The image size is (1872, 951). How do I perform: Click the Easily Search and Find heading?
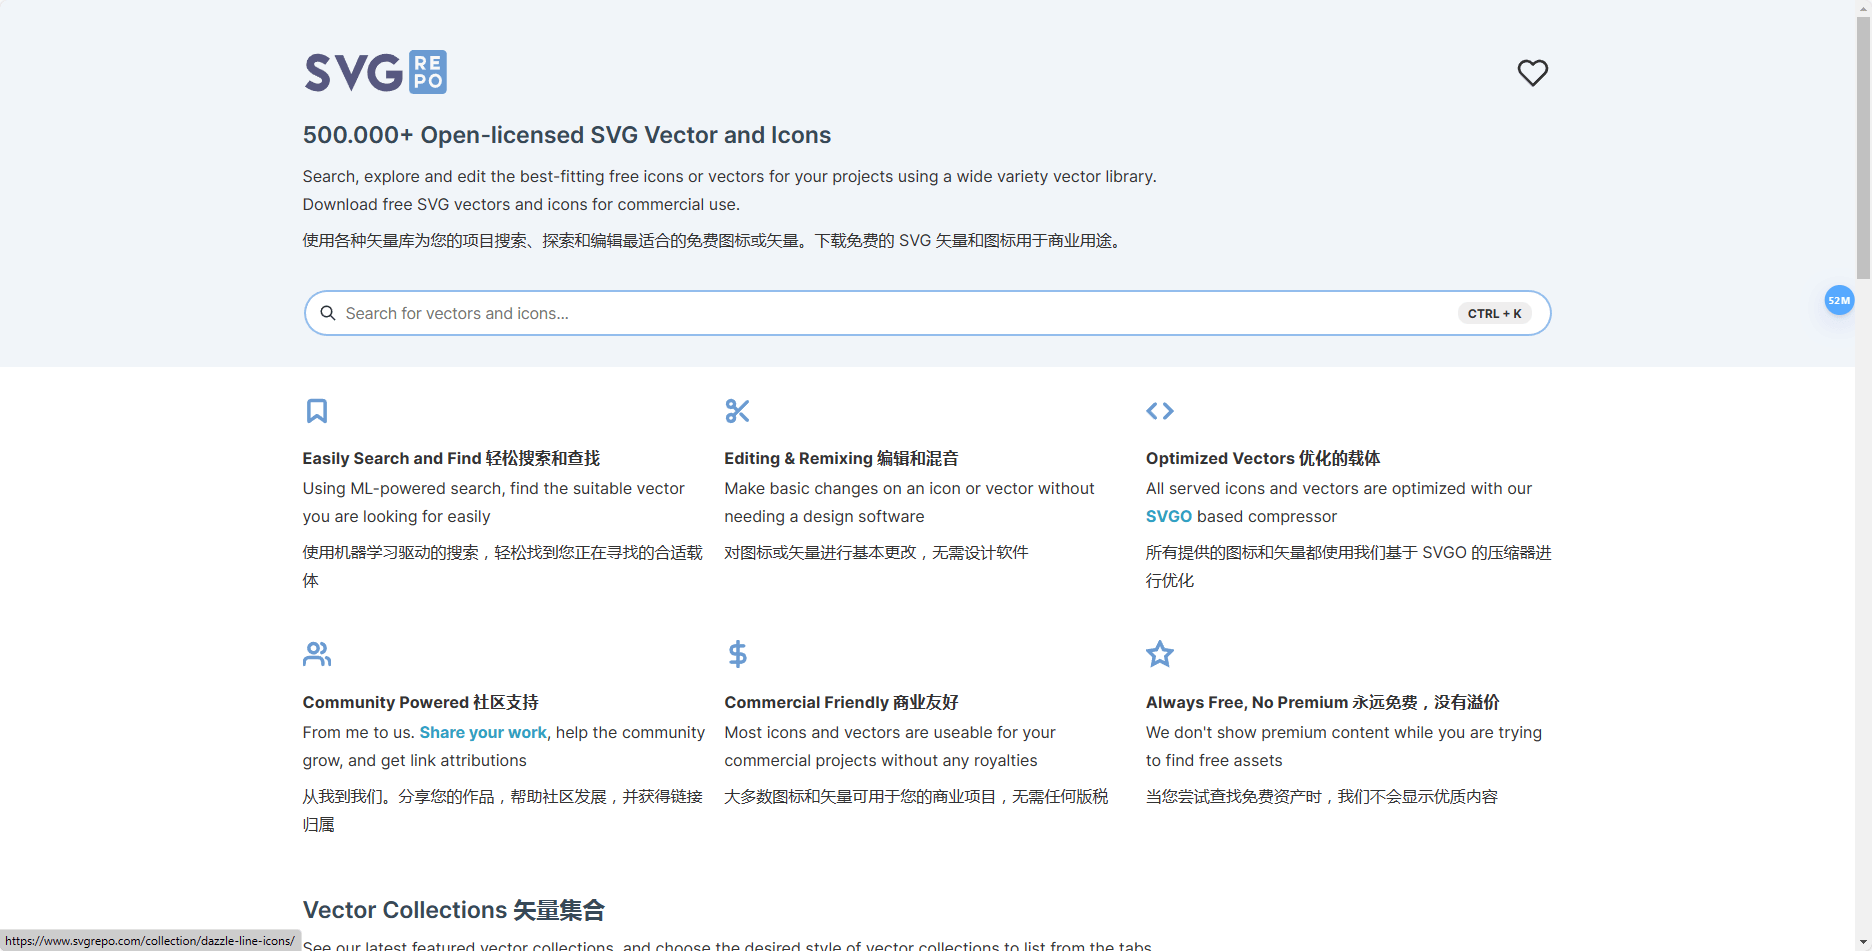point(451,458)
